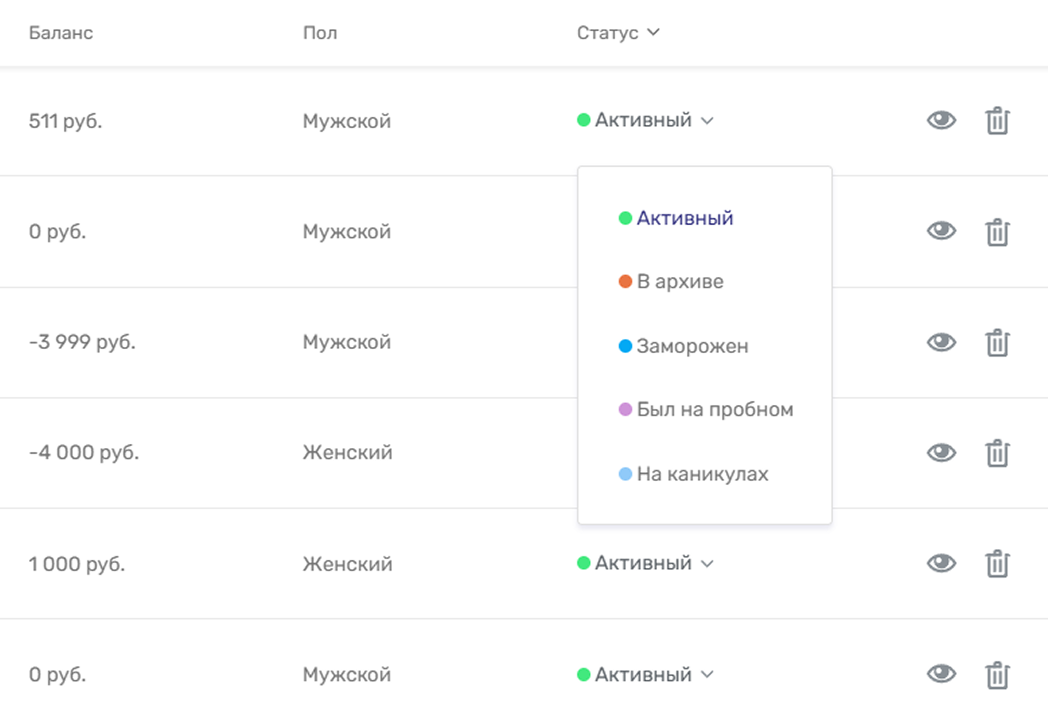
Task: Delete the row with -4 000 руб. balance
Action: click(x=997, y=452)
